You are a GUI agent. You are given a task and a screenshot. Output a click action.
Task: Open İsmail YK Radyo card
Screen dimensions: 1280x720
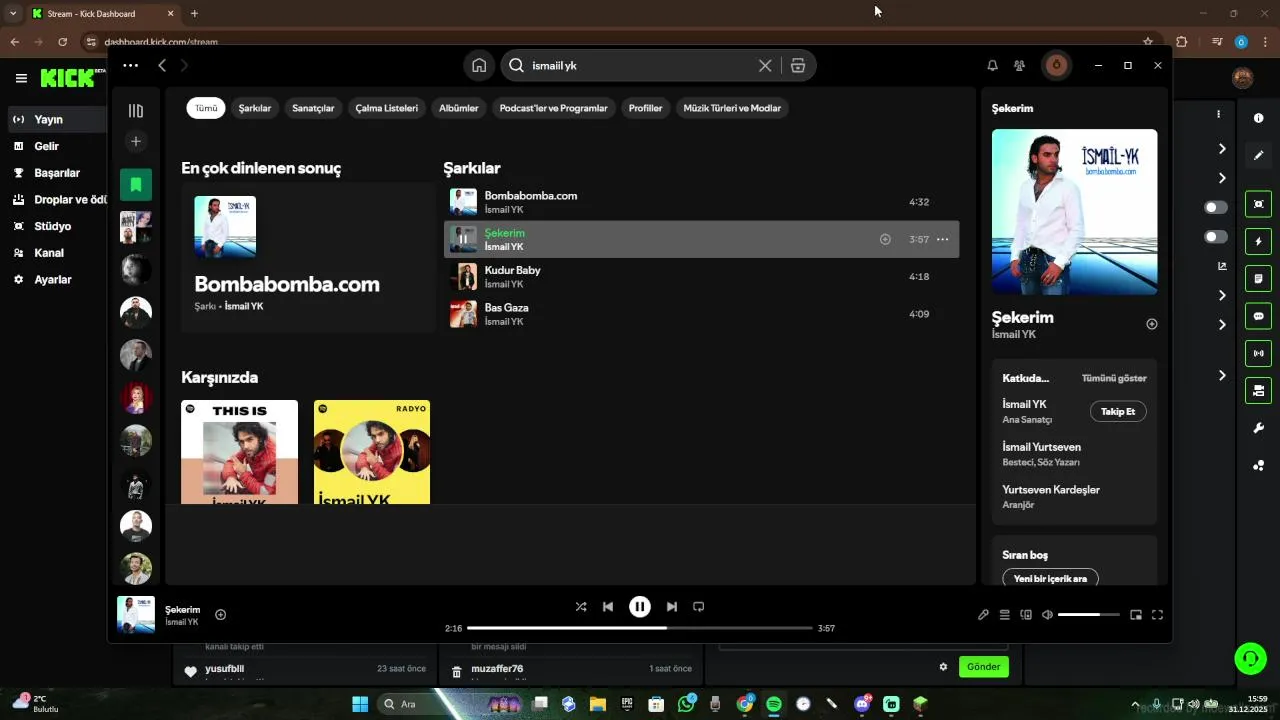(x=372, y=452)
